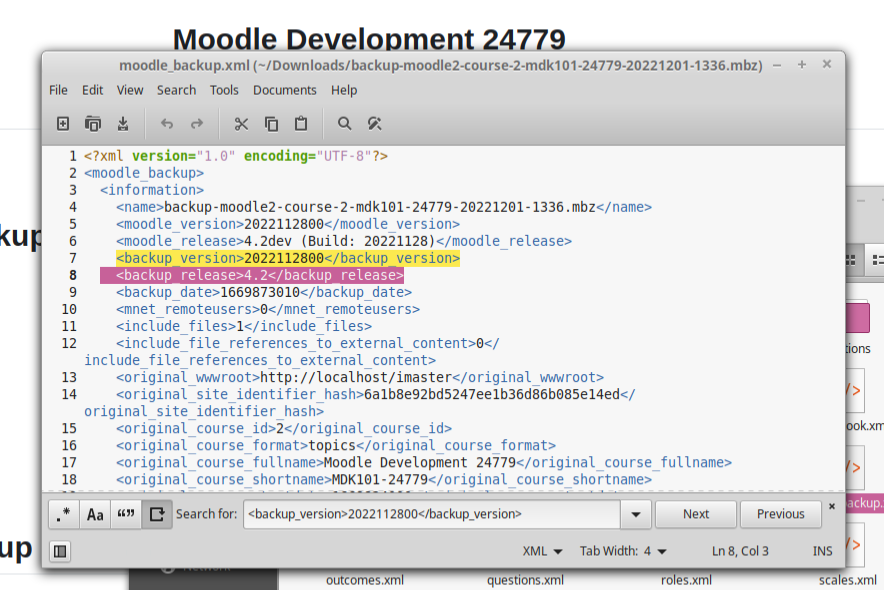Toggle match entire word only
Image resolution: width=884 pixels, height=590 pixels.
126,514
